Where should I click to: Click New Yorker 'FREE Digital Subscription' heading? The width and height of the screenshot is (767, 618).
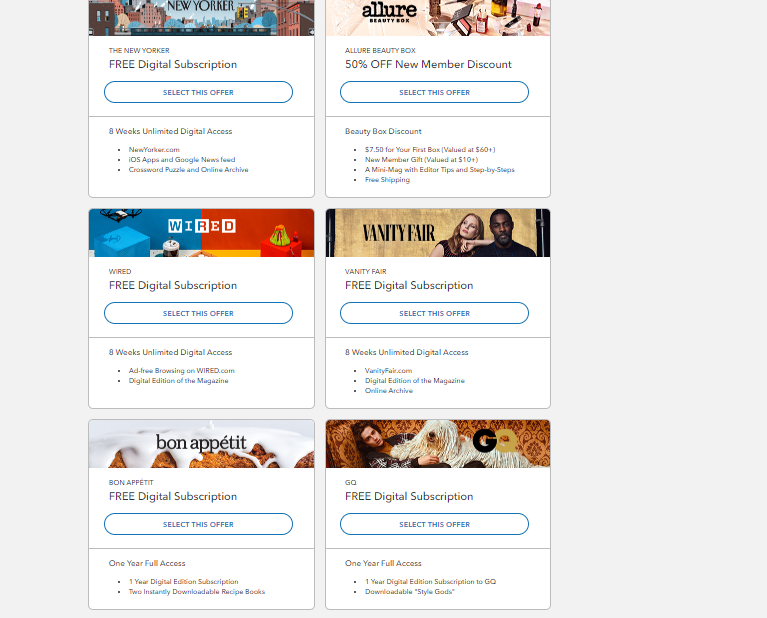173,64
